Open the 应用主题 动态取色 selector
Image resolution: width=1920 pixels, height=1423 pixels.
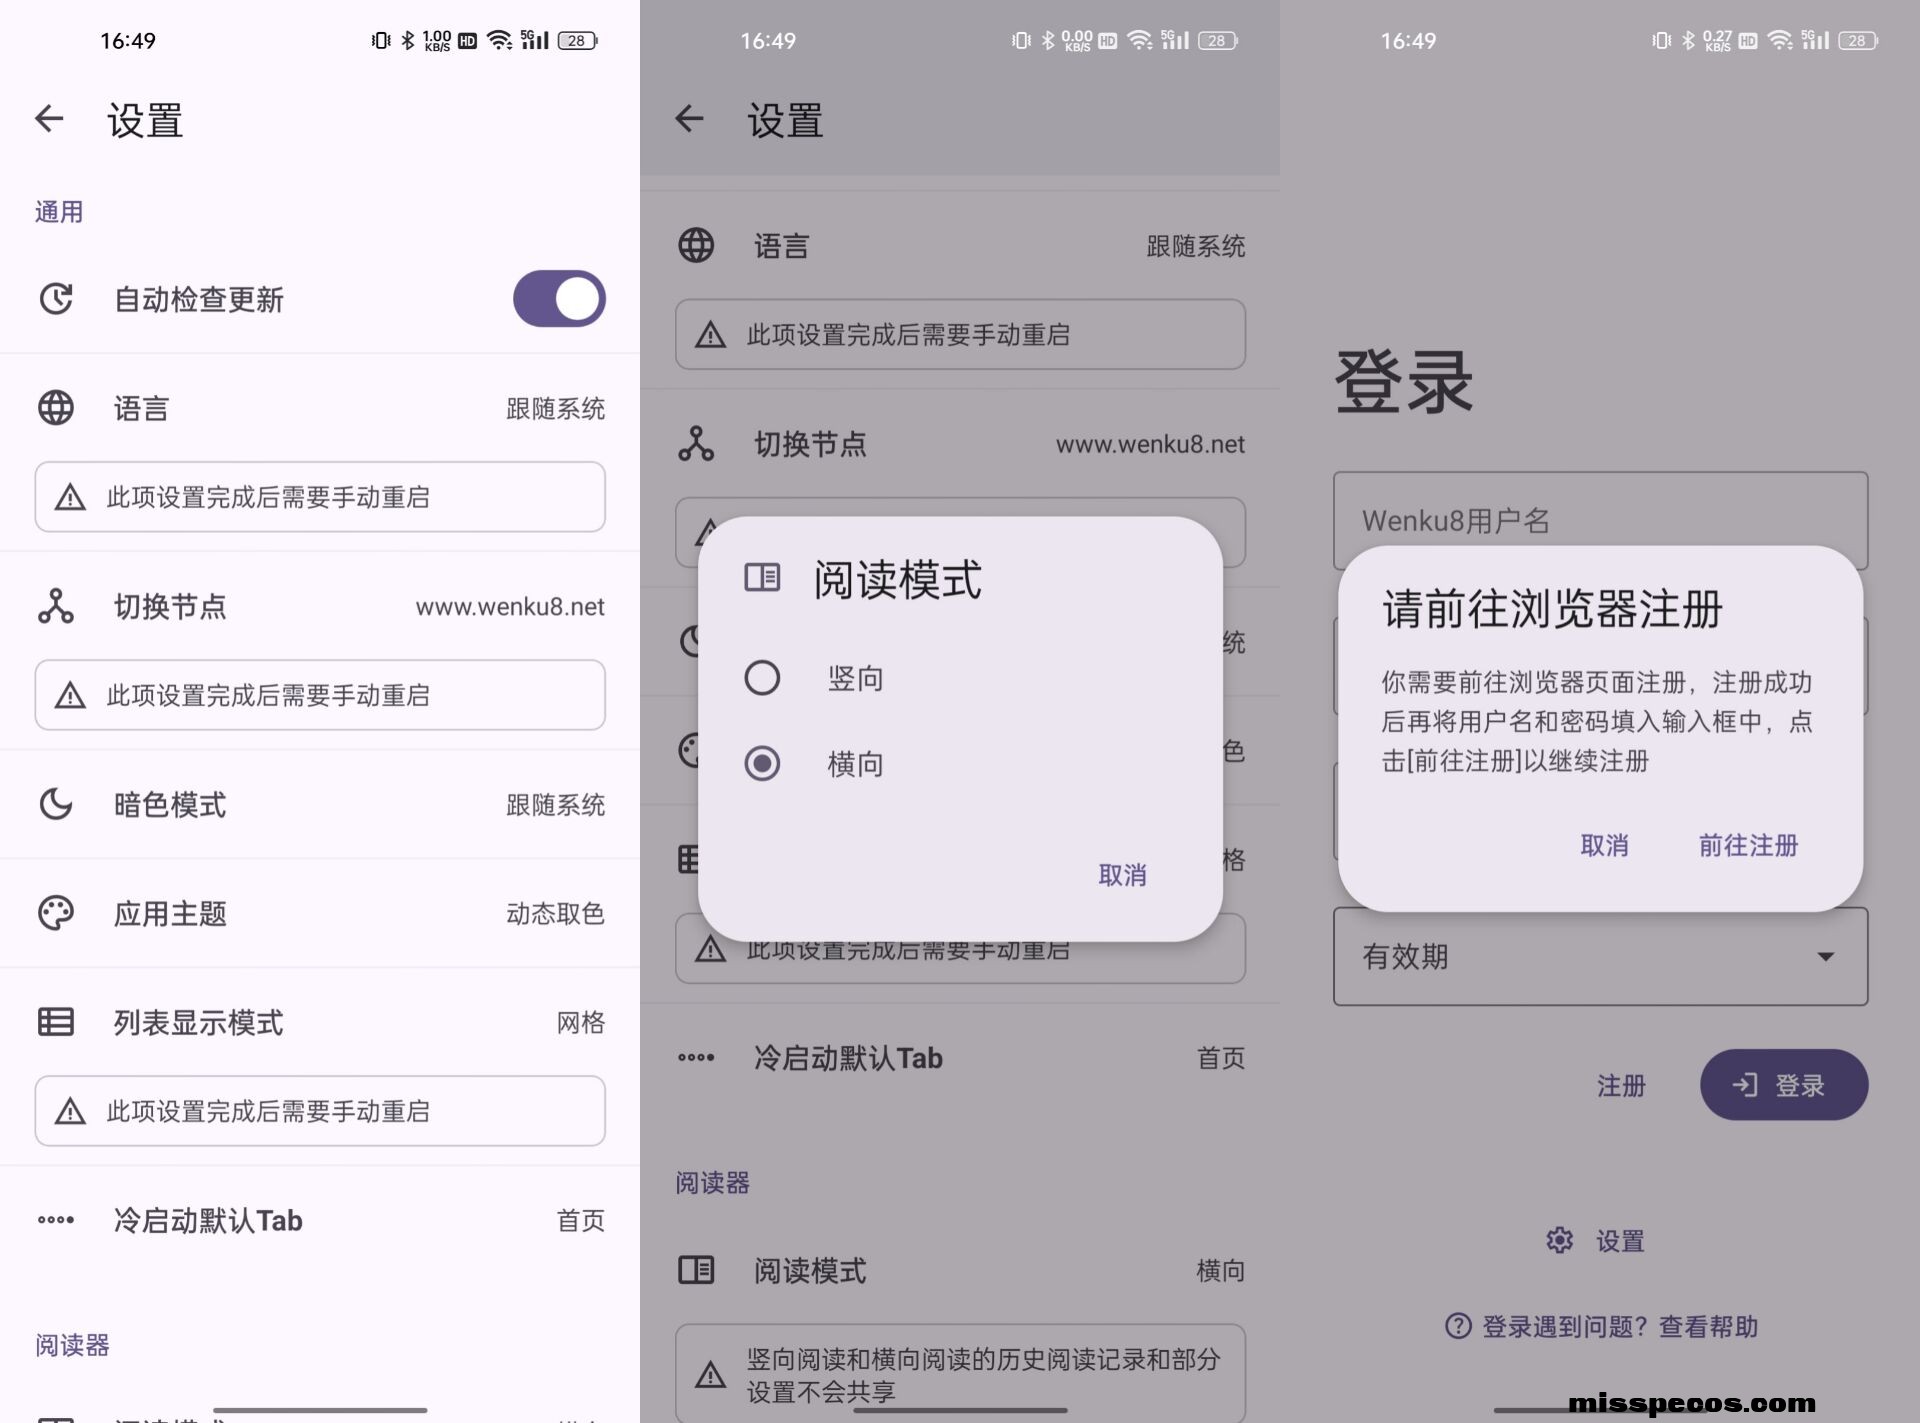[554, 914]
